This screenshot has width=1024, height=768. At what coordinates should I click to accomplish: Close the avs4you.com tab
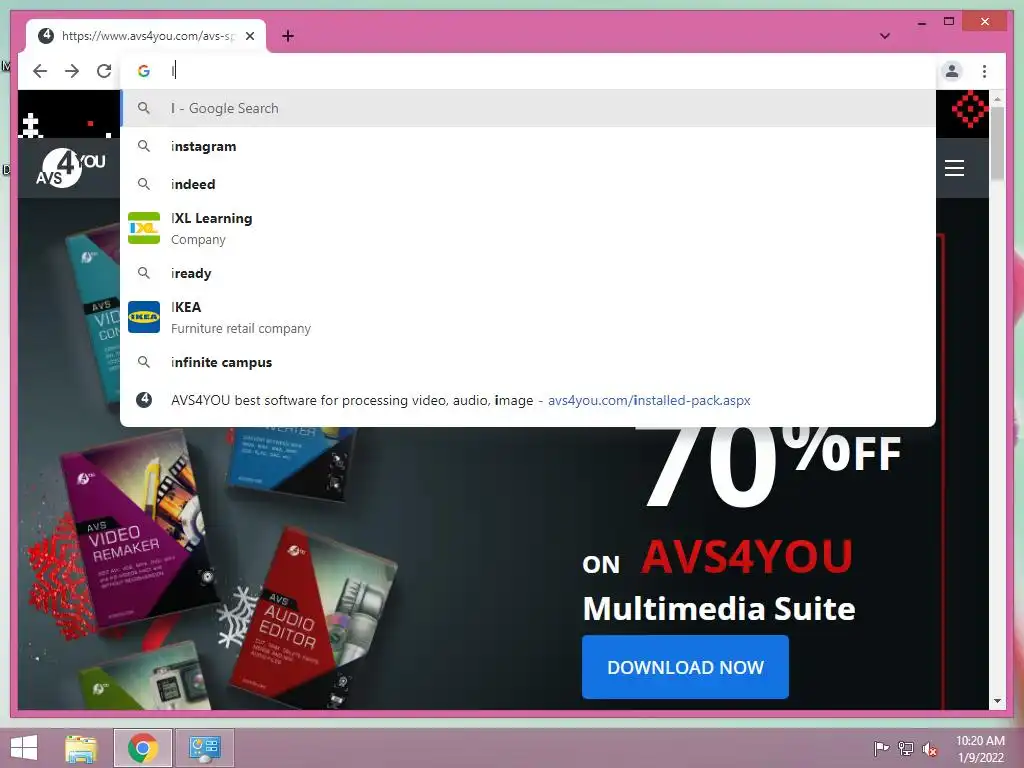249,36
